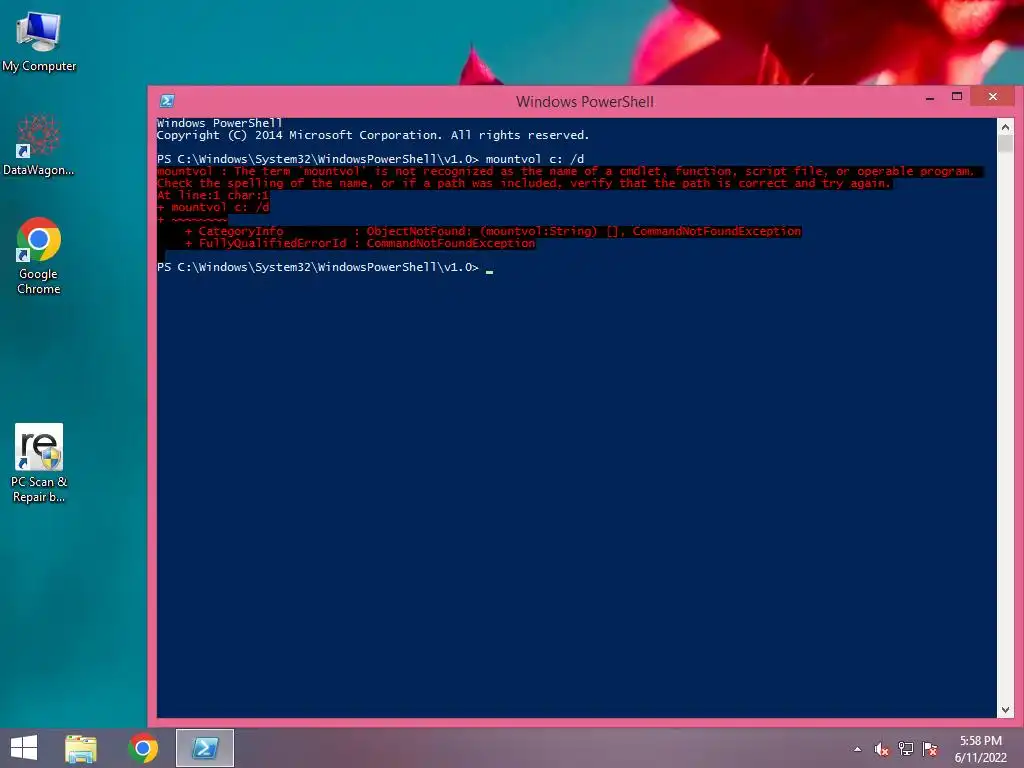Show hidden system tray icons

(857, 749)
